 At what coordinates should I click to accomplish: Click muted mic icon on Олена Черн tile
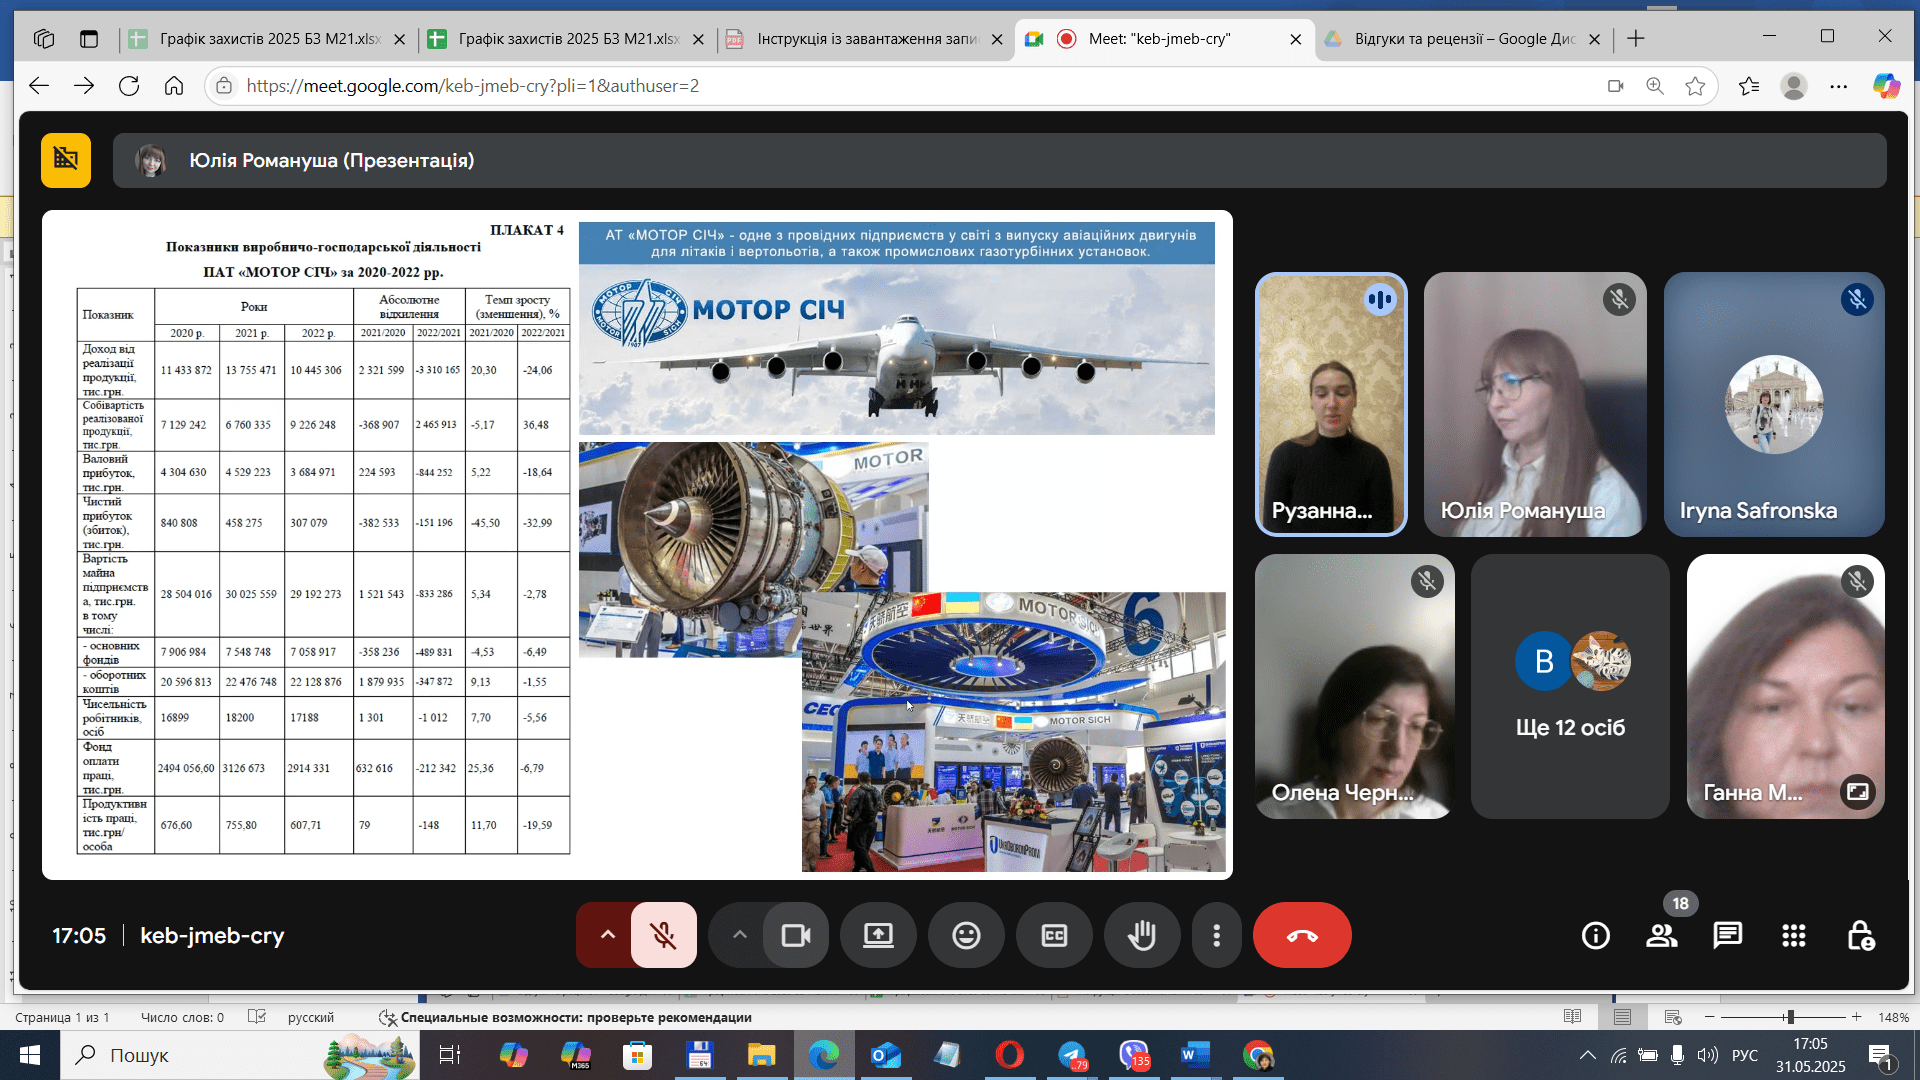click(x=1427, y=581)
